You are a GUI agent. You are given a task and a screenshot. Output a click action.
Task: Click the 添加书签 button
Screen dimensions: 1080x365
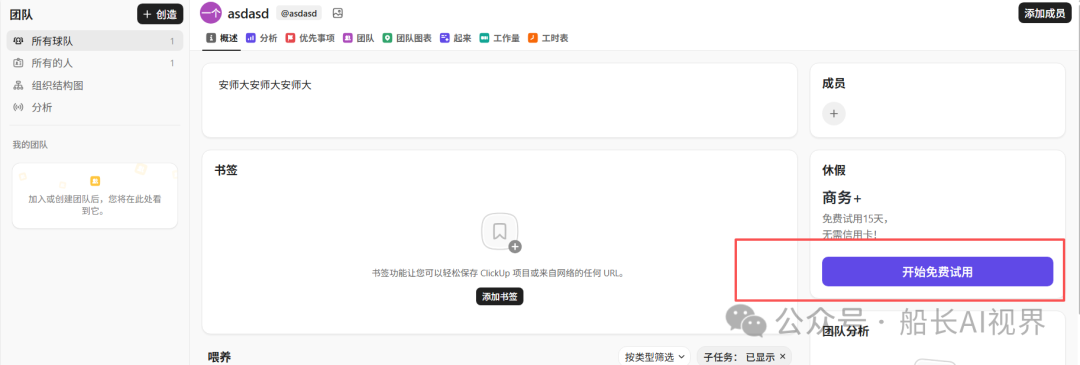pos(501,296)
